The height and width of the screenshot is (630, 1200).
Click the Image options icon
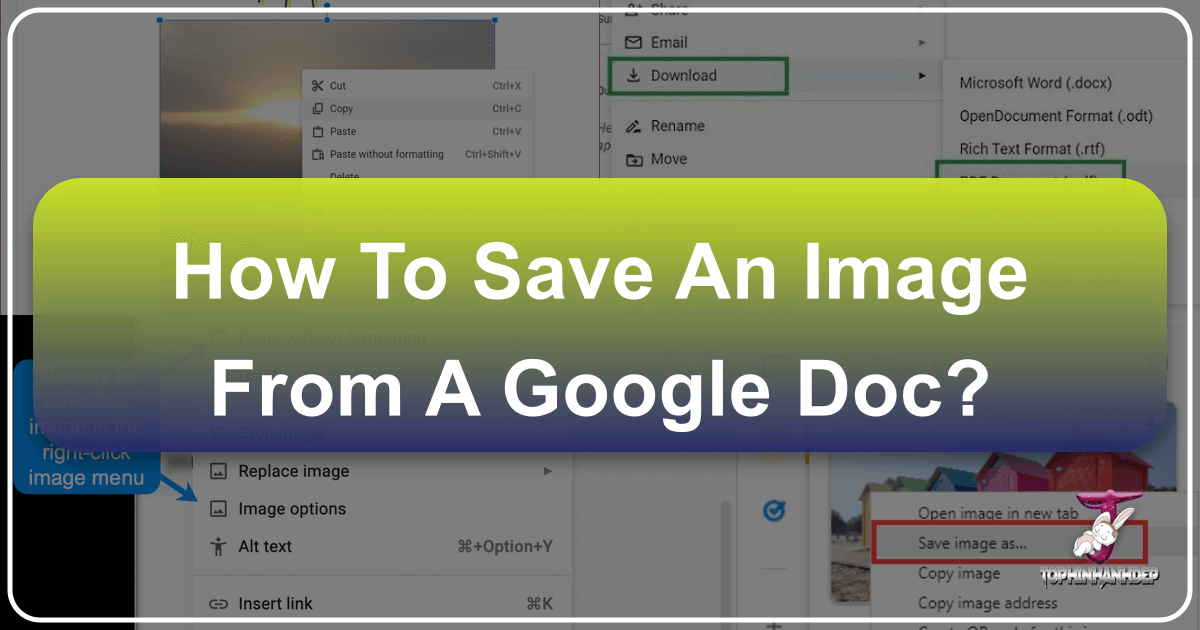tap(218, 509)
